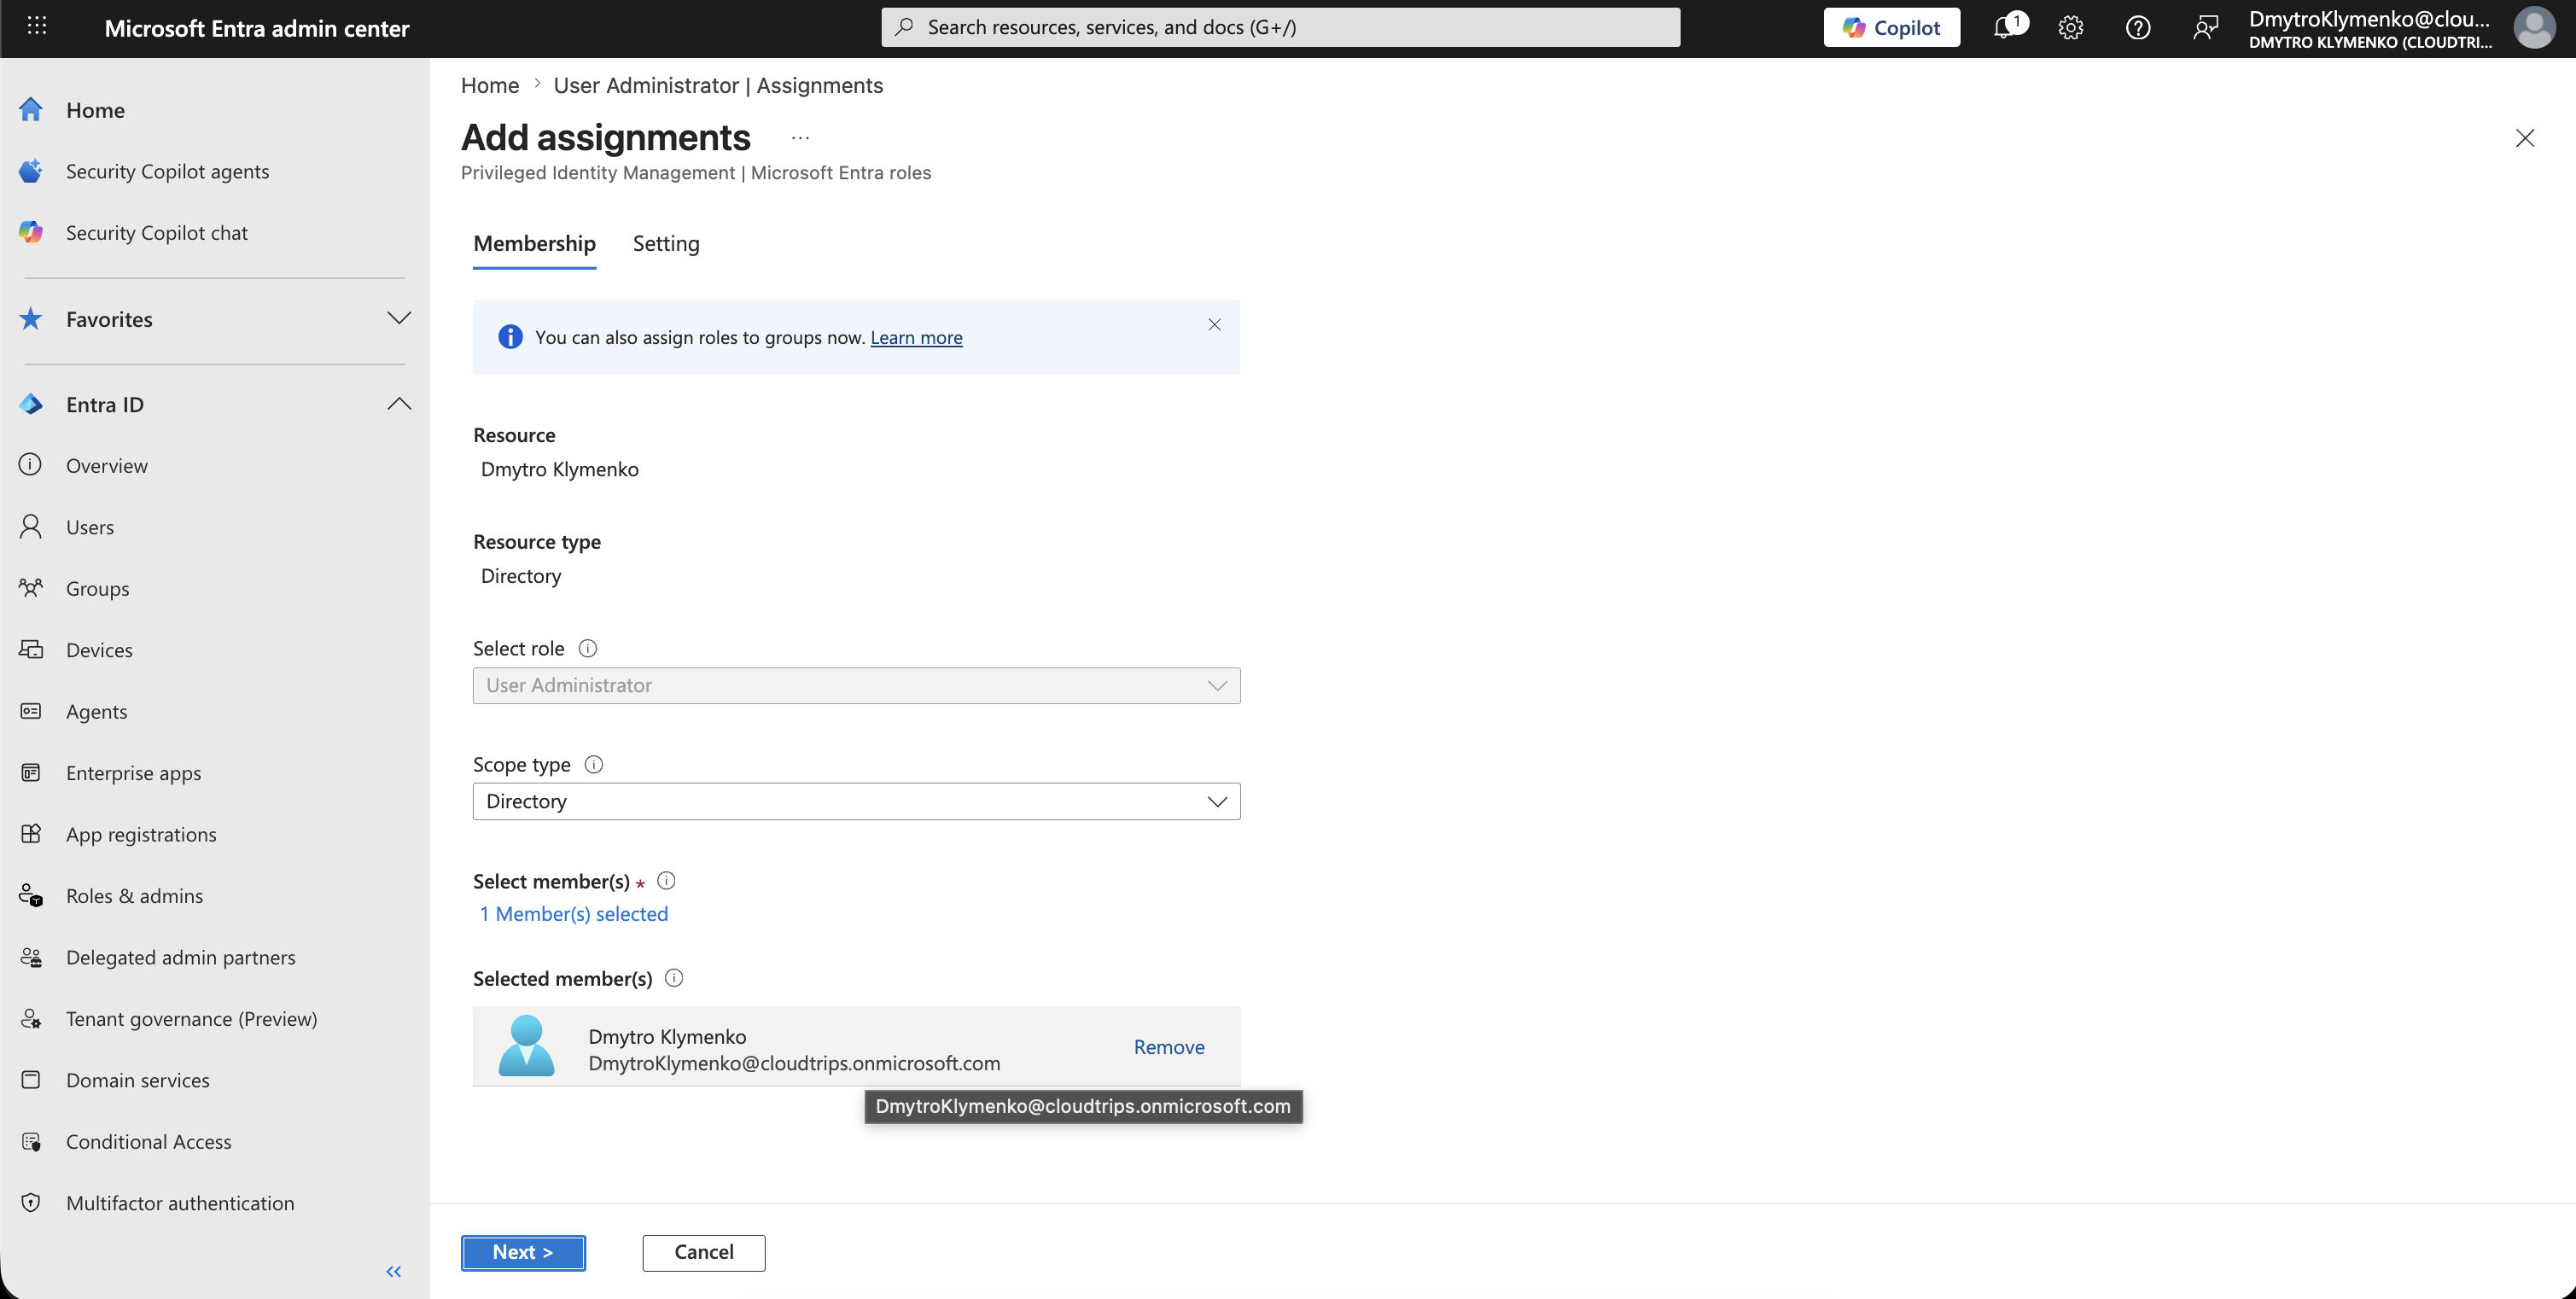Click the Enterprise apps icon
Viewport: 2576px width, 1299px height.
(x=31, y=772)
